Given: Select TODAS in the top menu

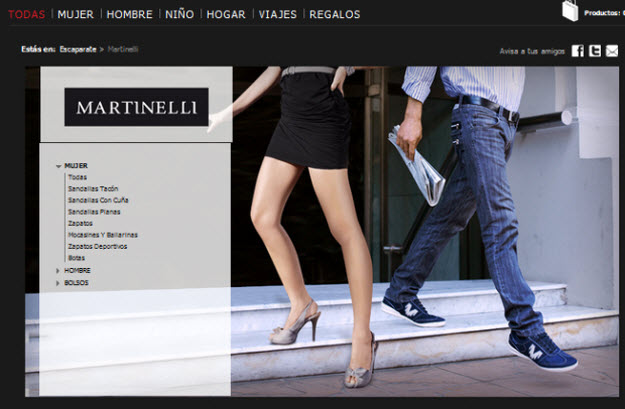Looking at the screenshot, I should pyautogui.click(x=27, y=14).
